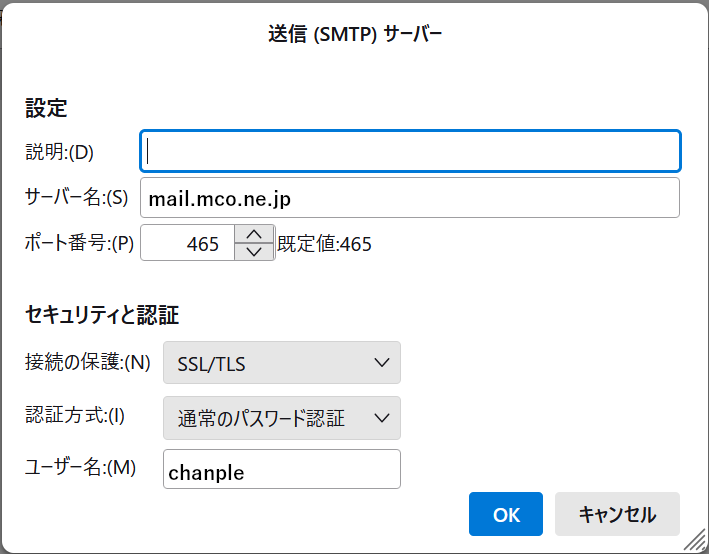Click the chevron beside 通常のパスワード認証
The image size is (709, 554).
pos(382,418)
